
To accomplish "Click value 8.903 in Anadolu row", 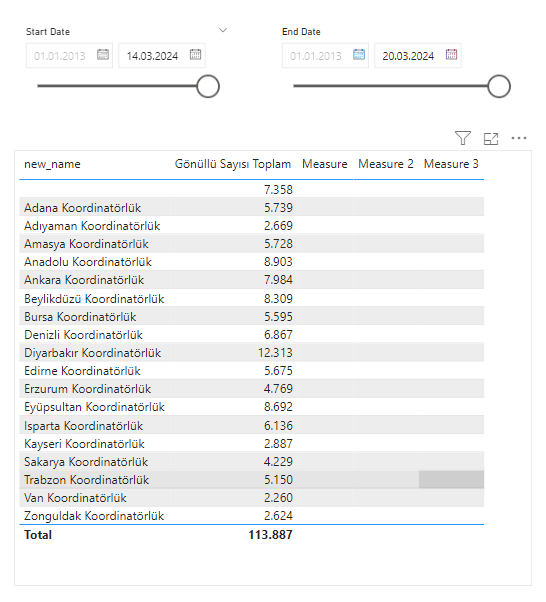I will (278, 262).
